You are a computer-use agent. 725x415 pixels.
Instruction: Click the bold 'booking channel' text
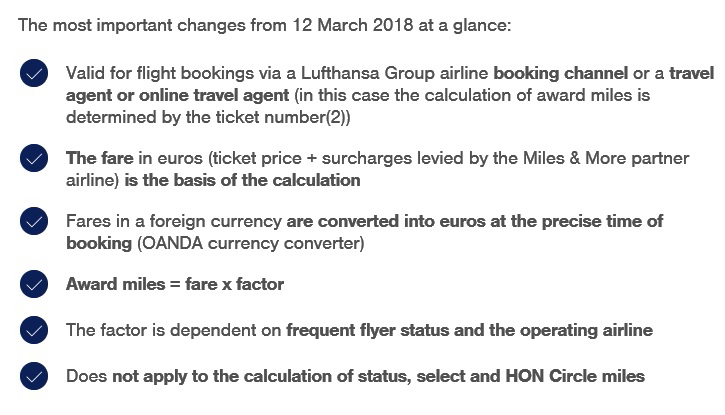pyautogui.click(x=561, y=73)
